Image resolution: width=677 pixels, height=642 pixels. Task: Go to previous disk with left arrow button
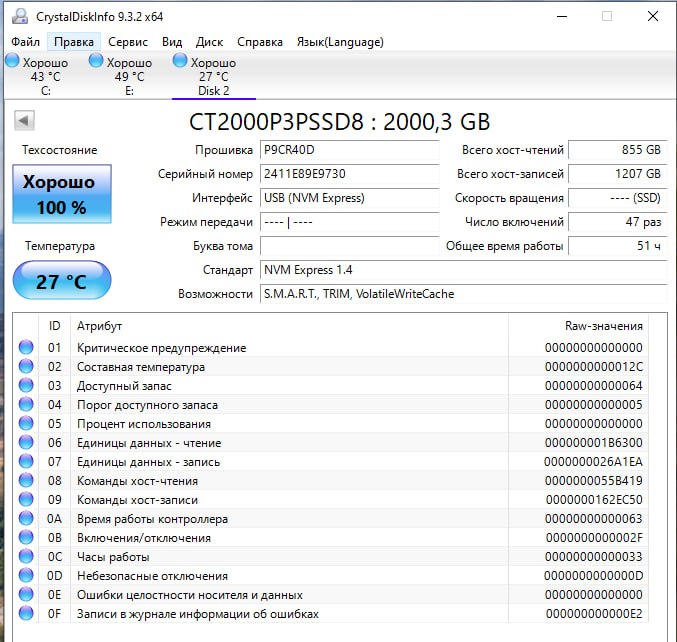[x=24, y=120]
